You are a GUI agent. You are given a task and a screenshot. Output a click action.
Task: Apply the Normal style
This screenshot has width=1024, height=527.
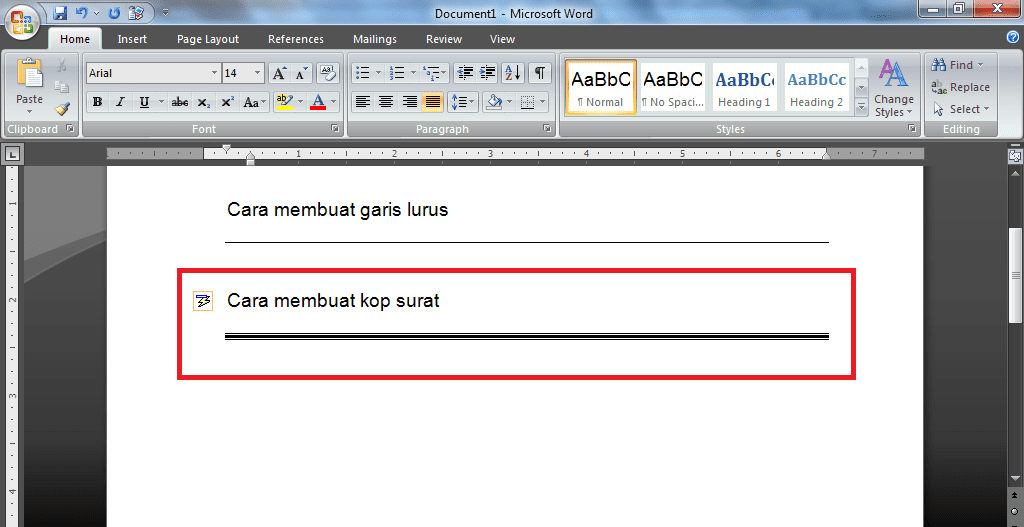tap(601, 88)
